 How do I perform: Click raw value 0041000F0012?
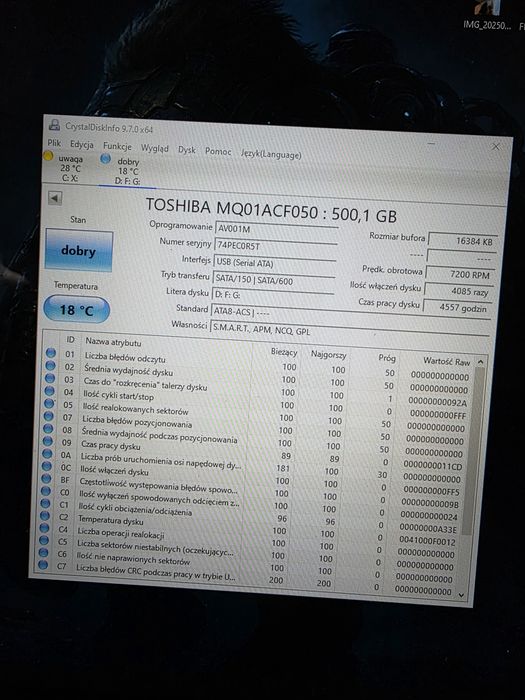click(x=427, y=542)
